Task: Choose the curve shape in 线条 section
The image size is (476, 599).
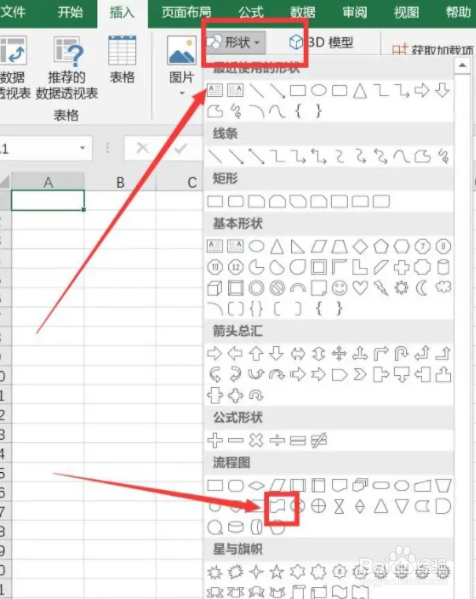Action: [x=402, y=156]
